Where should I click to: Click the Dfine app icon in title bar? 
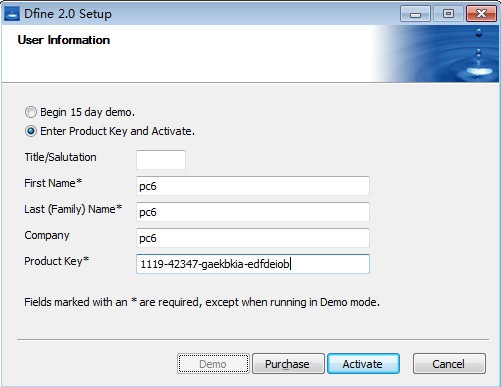(x=12, y=13)
